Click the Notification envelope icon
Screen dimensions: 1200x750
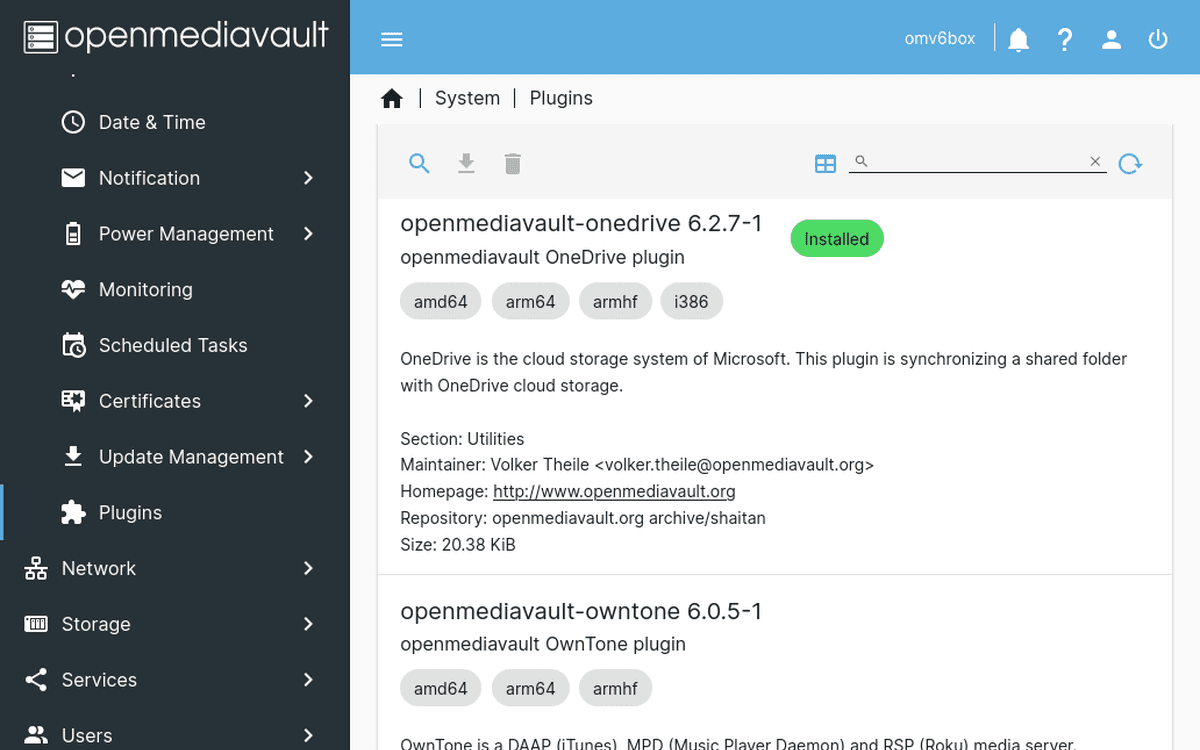[x=73, y=178]
